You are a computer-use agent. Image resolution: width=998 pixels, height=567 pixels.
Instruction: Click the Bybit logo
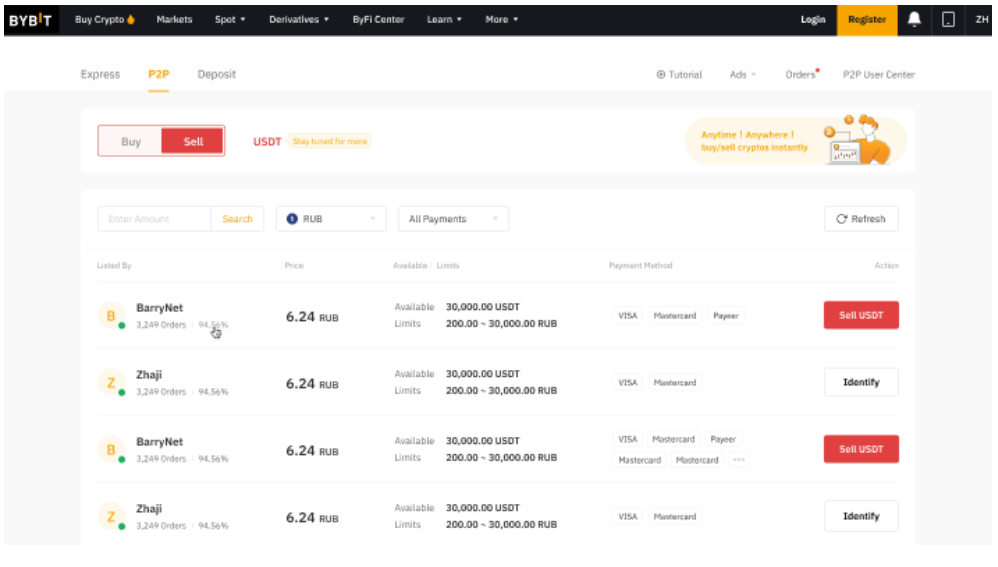pos(30,20)
